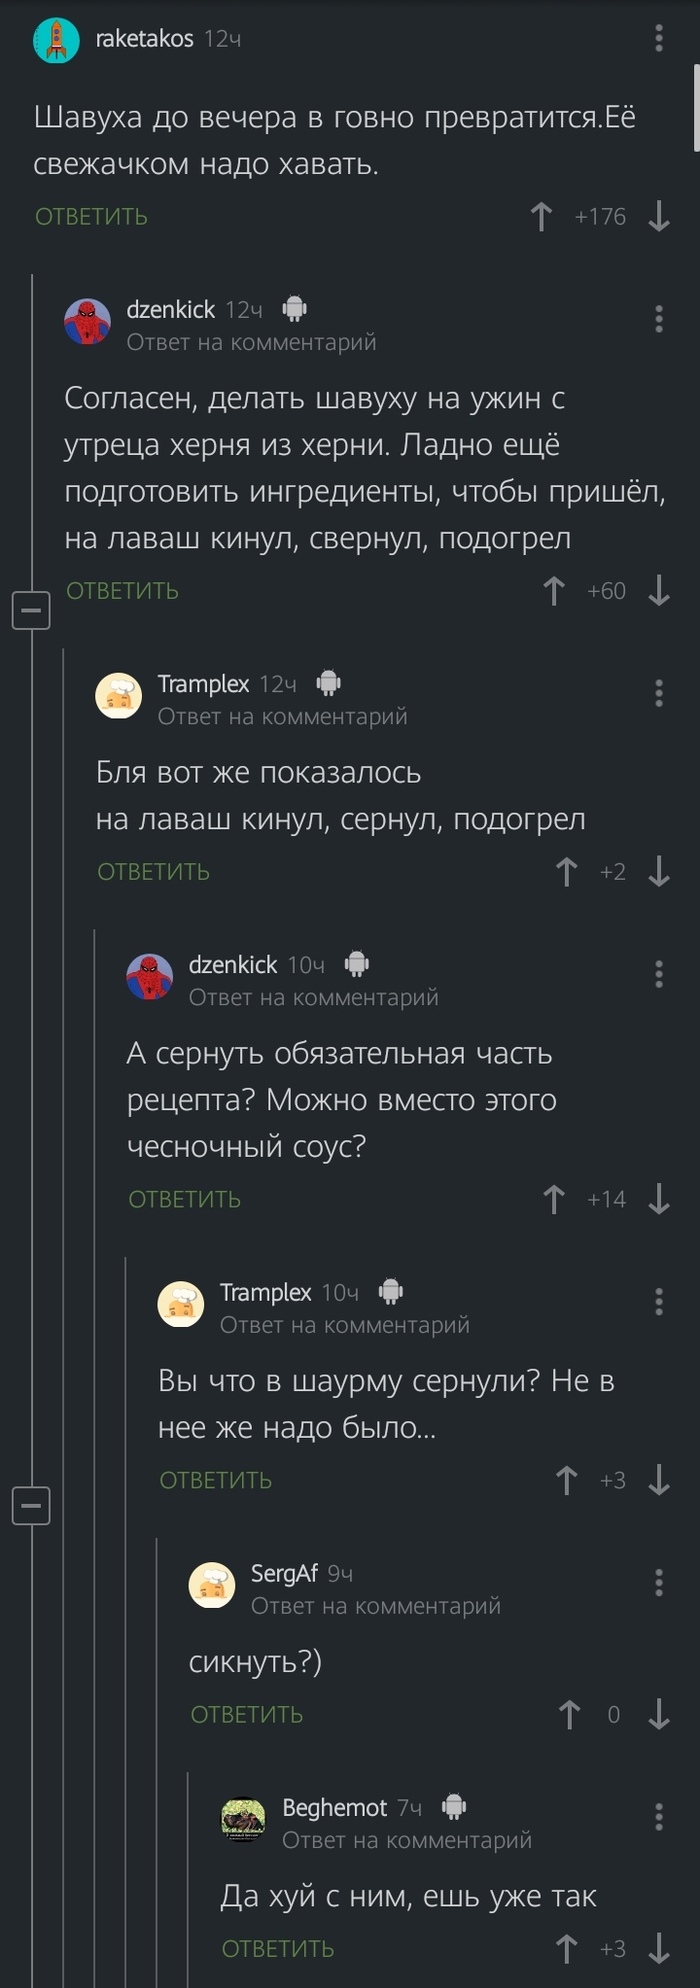This screenshot has width=700, height=1988.
Task: Click 'Ответ на комментарий' under dzenkick's reply
Action: click(x=250, y=341)
